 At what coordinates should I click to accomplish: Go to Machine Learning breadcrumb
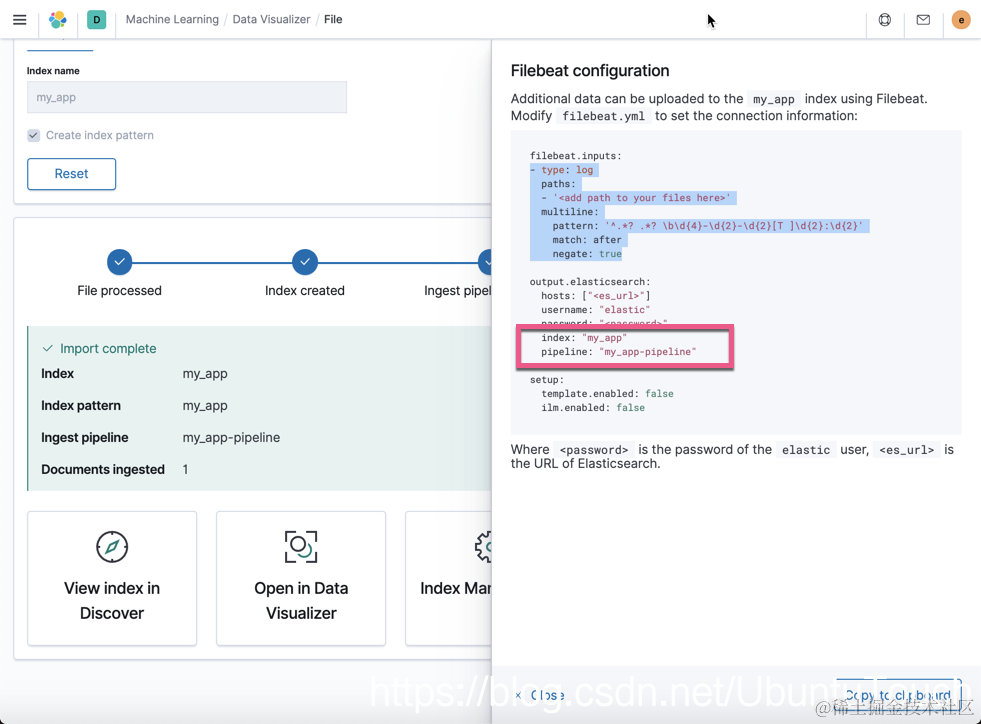[172, 19]
